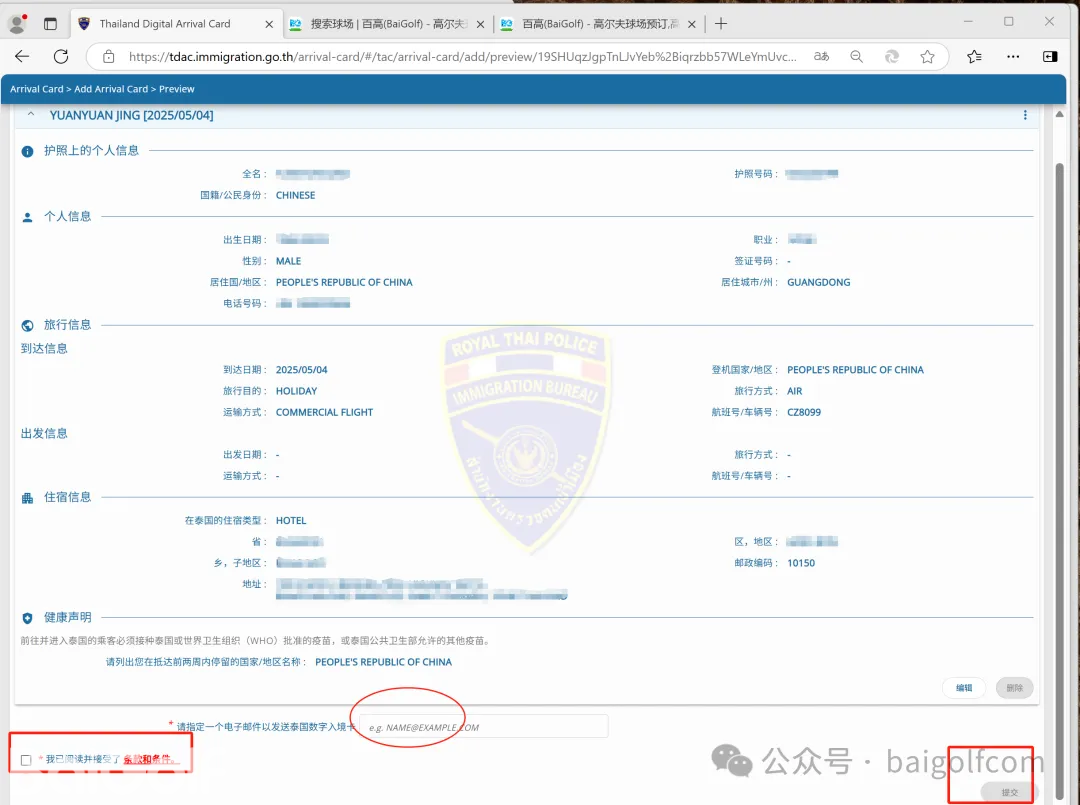The width and height of the screenshot is (1080, 805).
Task: Click the 编辑 edit button
Action: coord(964,688)
